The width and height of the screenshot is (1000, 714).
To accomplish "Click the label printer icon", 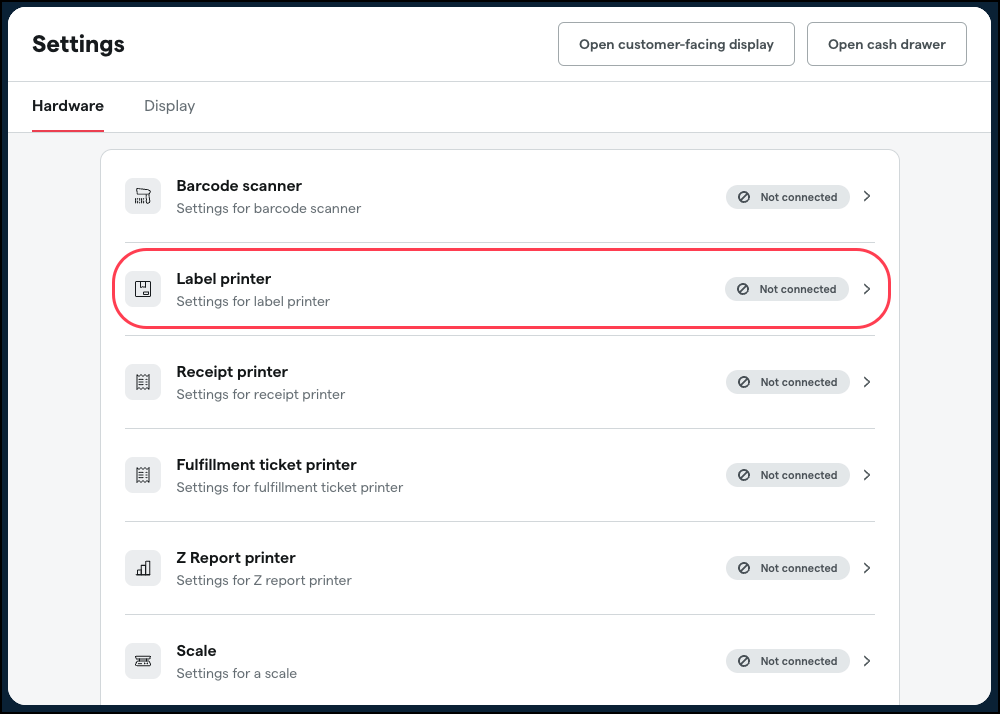I will pyautogui.click(x=142, y=289).
